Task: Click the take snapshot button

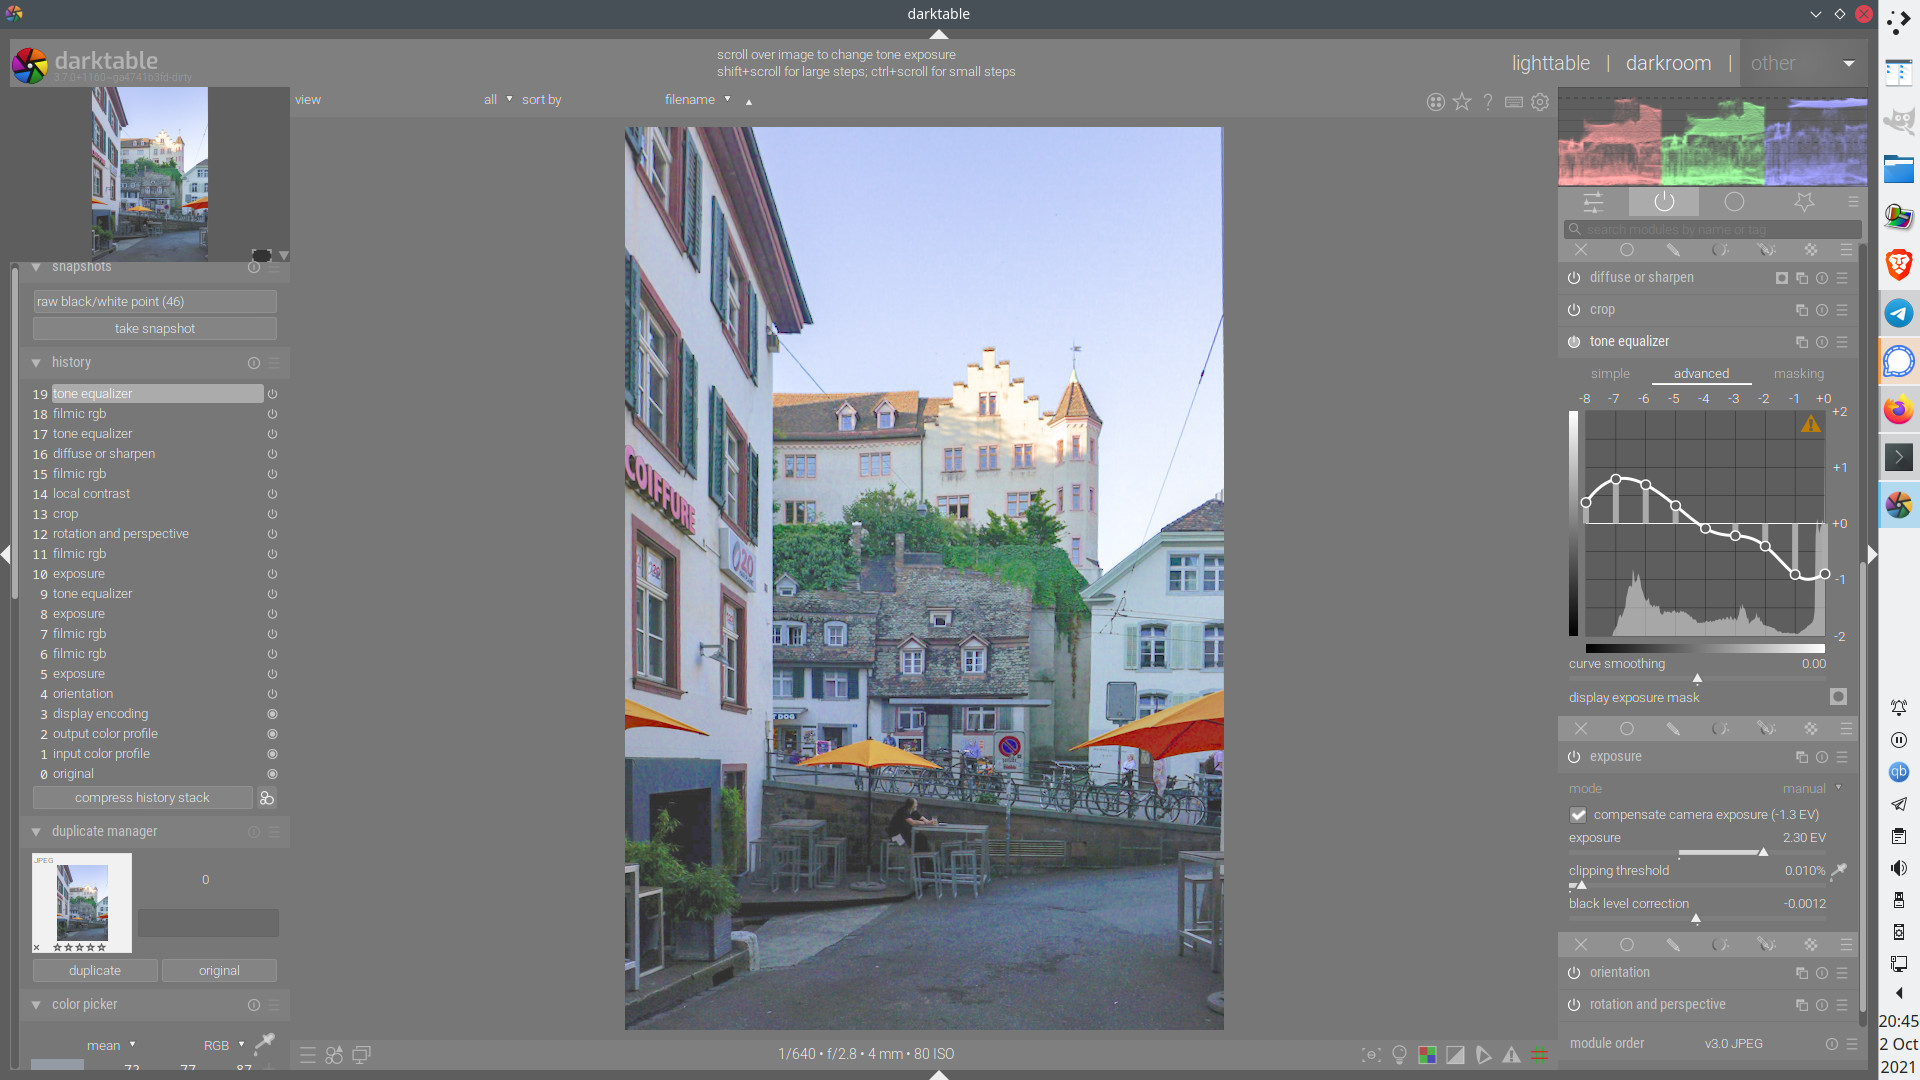Action: pyautogui.click(x=155, y=329)
